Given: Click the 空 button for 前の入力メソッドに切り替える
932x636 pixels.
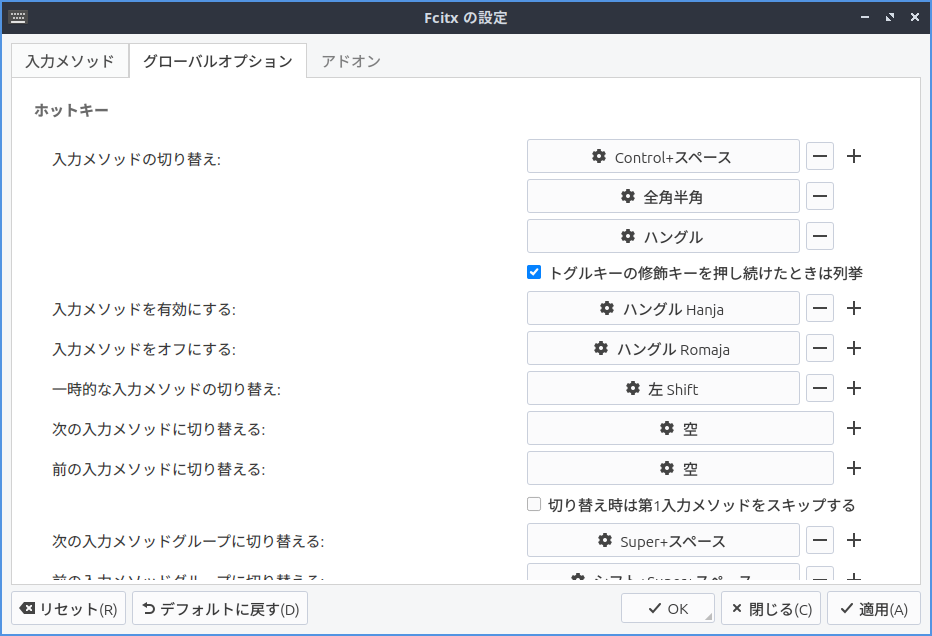Looking at the screenshot, I should coord(680,468).
